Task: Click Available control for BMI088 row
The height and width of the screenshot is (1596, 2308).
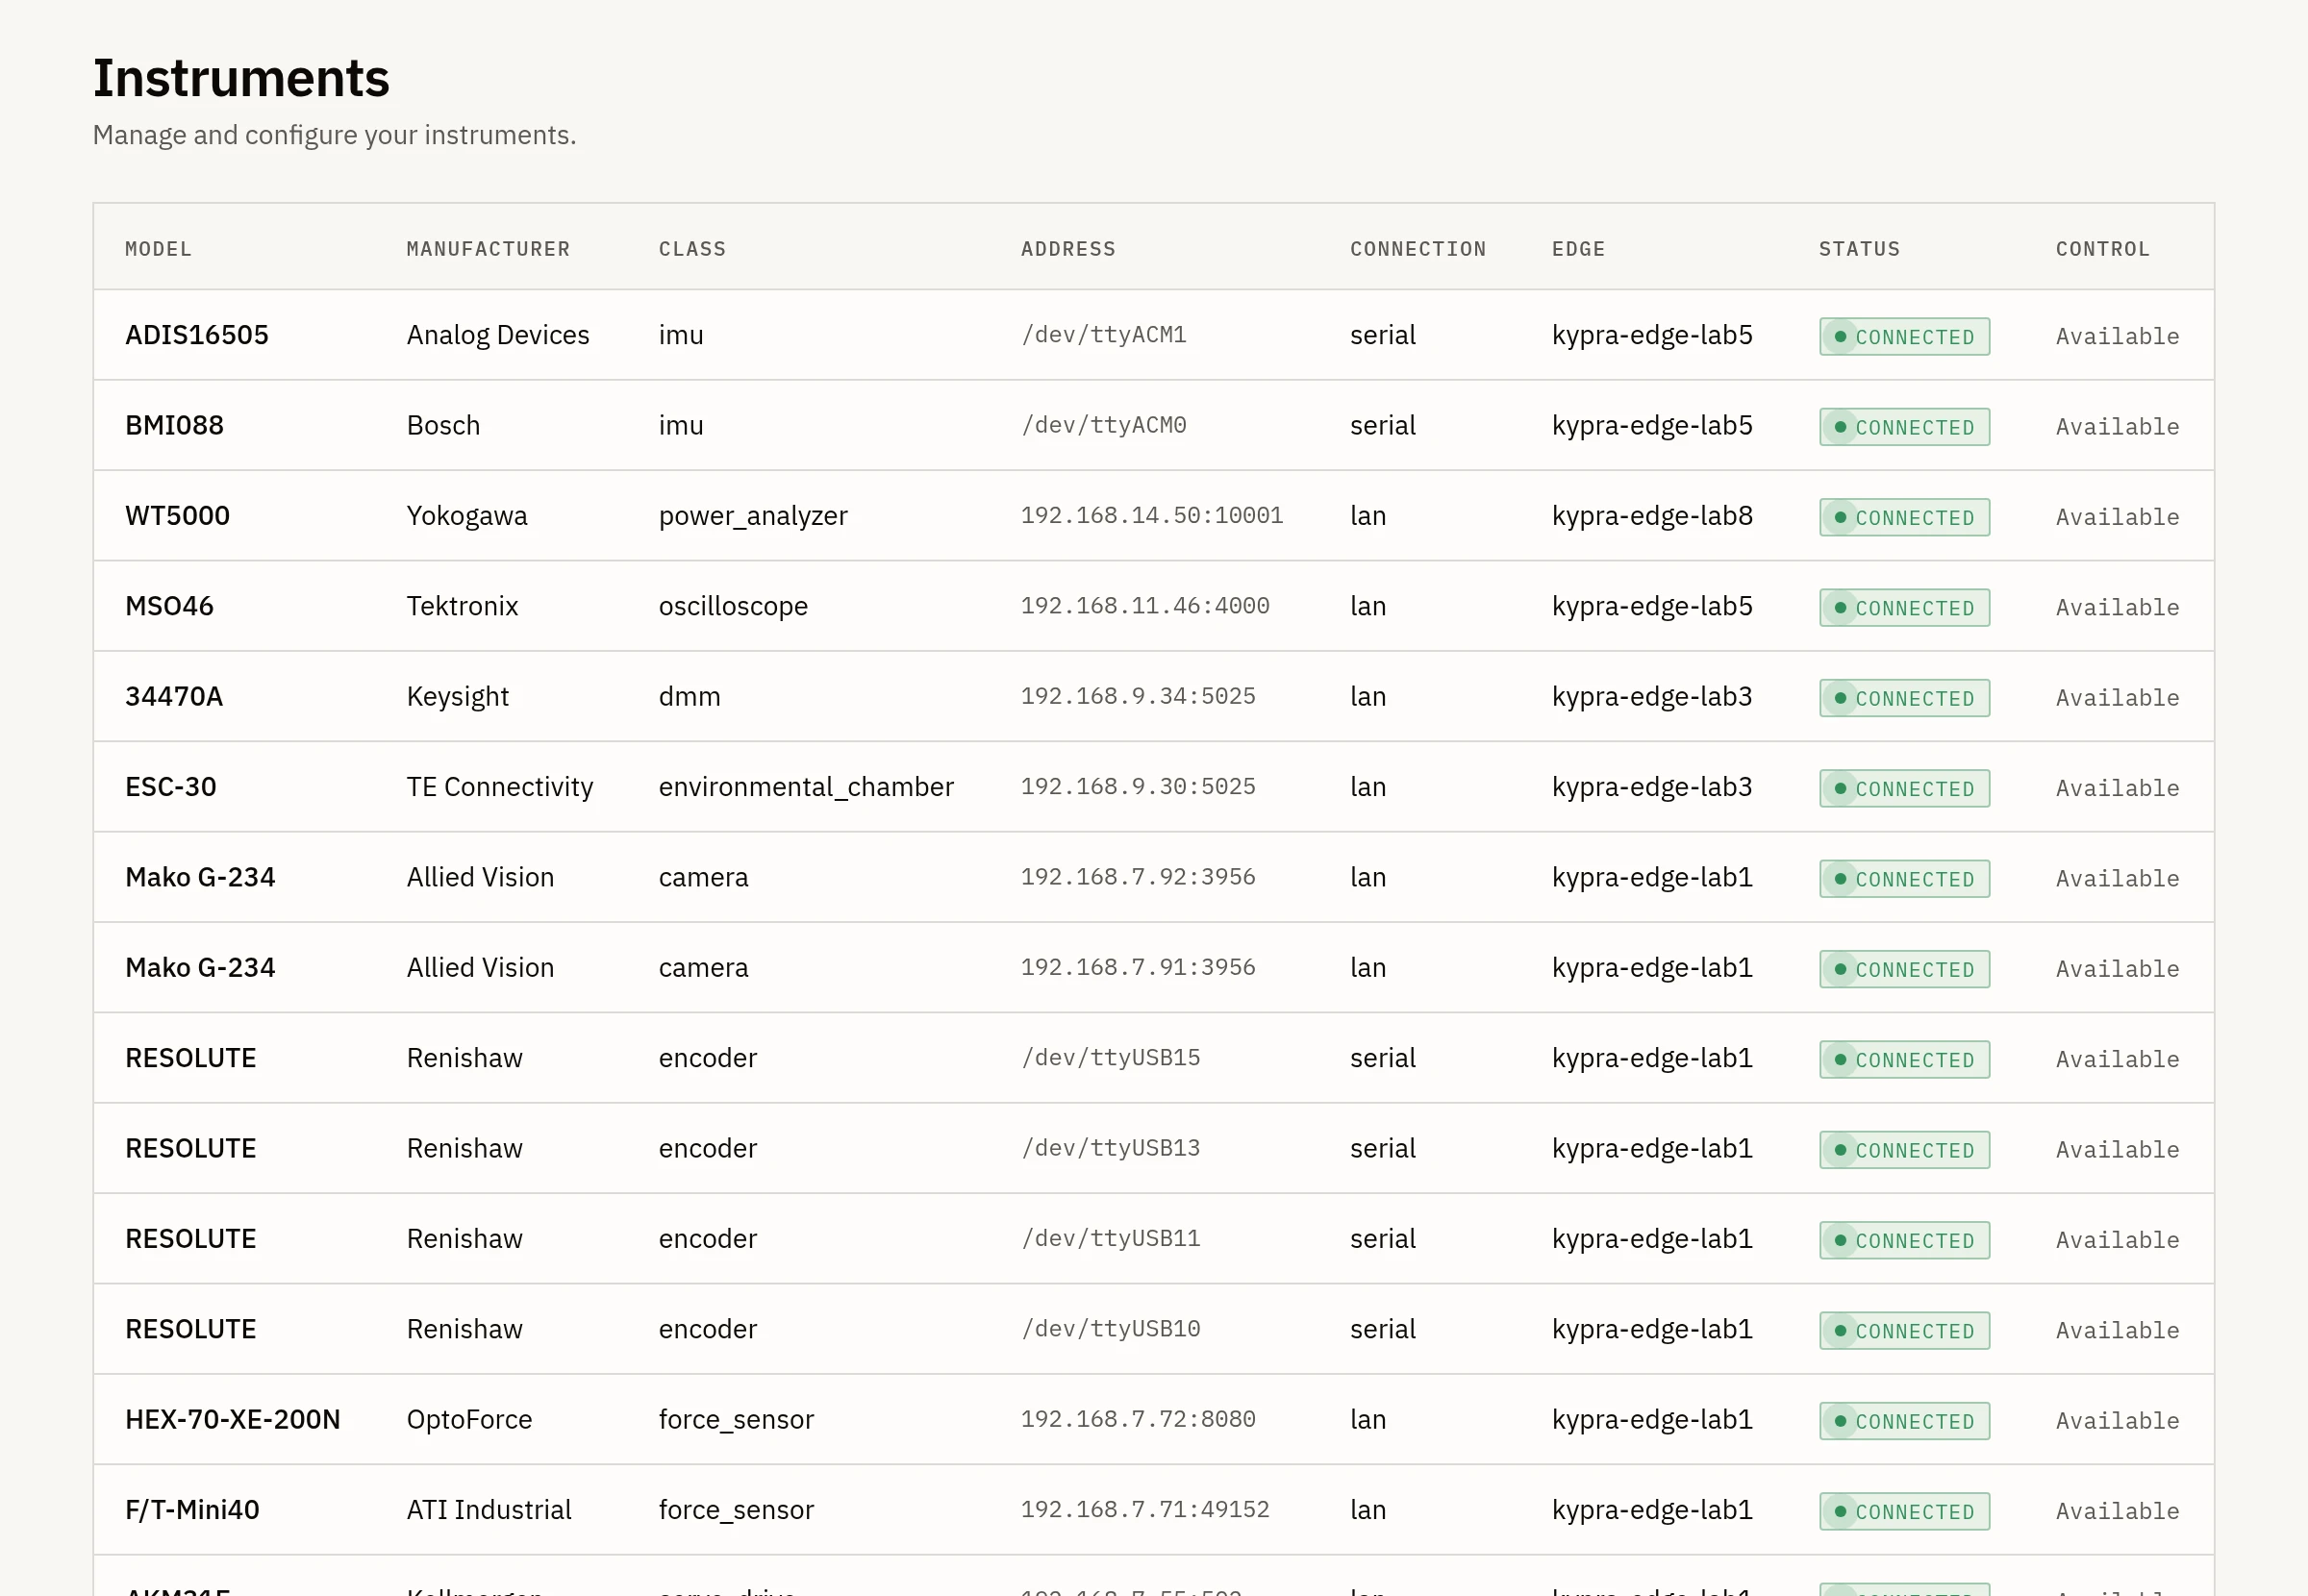Action: tap(2117, 427)
